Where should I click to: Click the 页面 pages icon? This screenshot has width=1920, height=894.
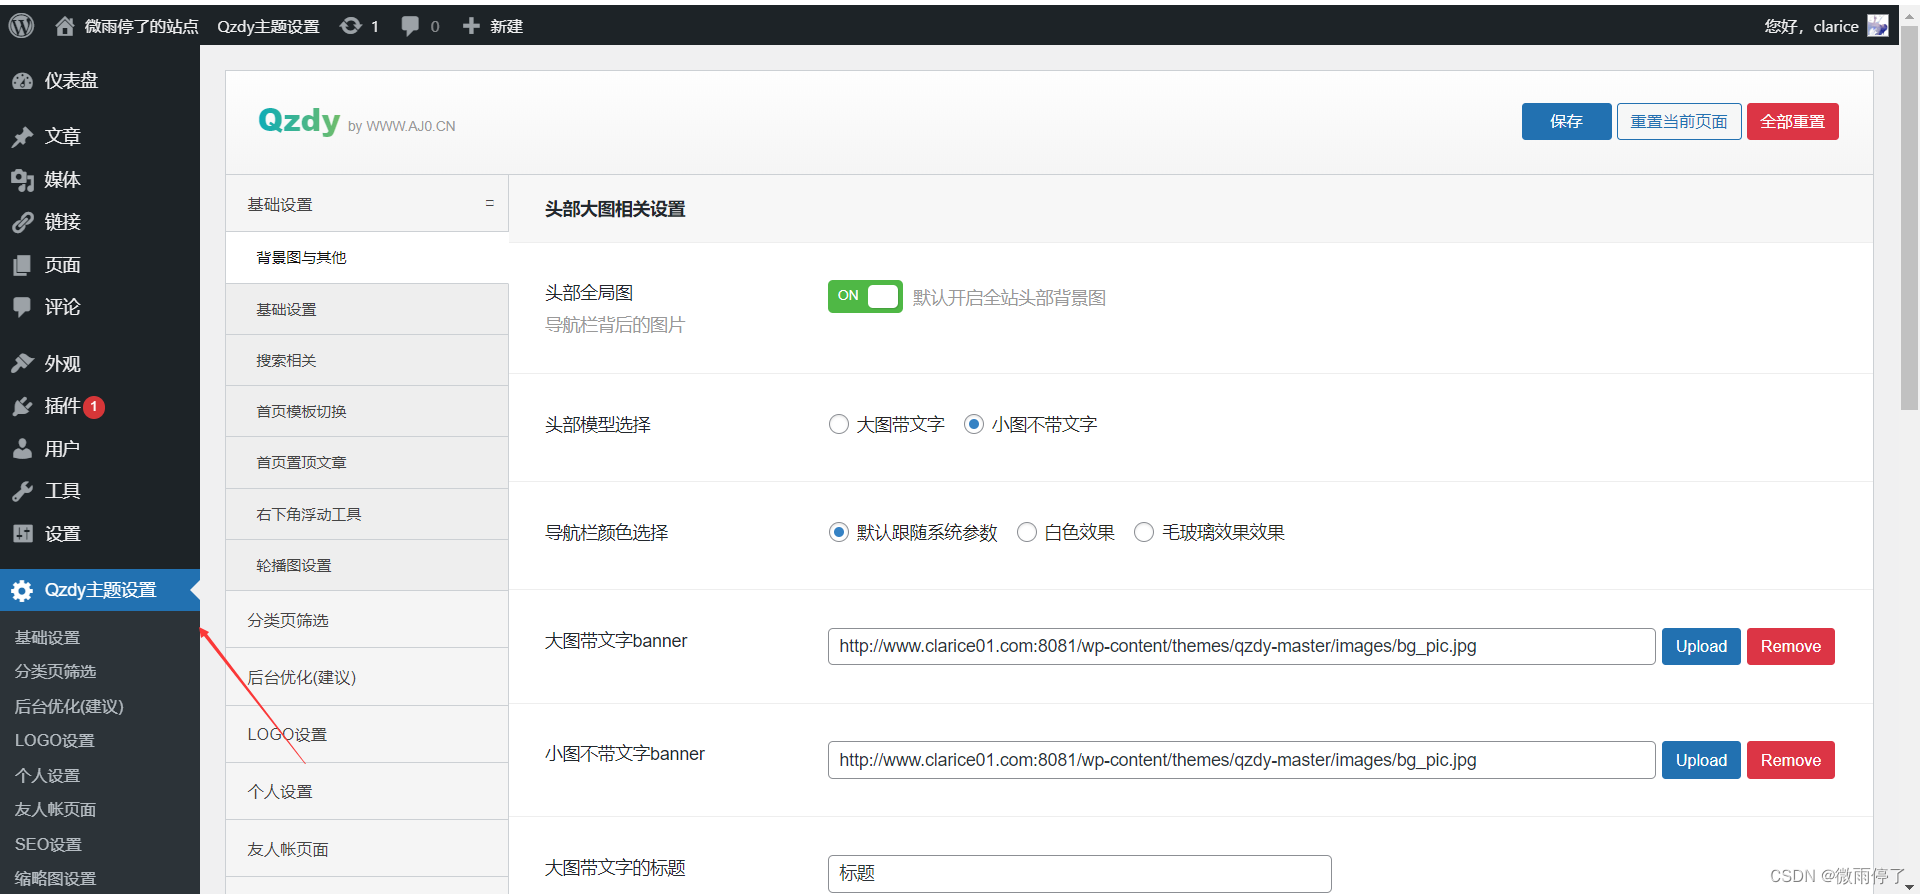click(x=22, y=265)
